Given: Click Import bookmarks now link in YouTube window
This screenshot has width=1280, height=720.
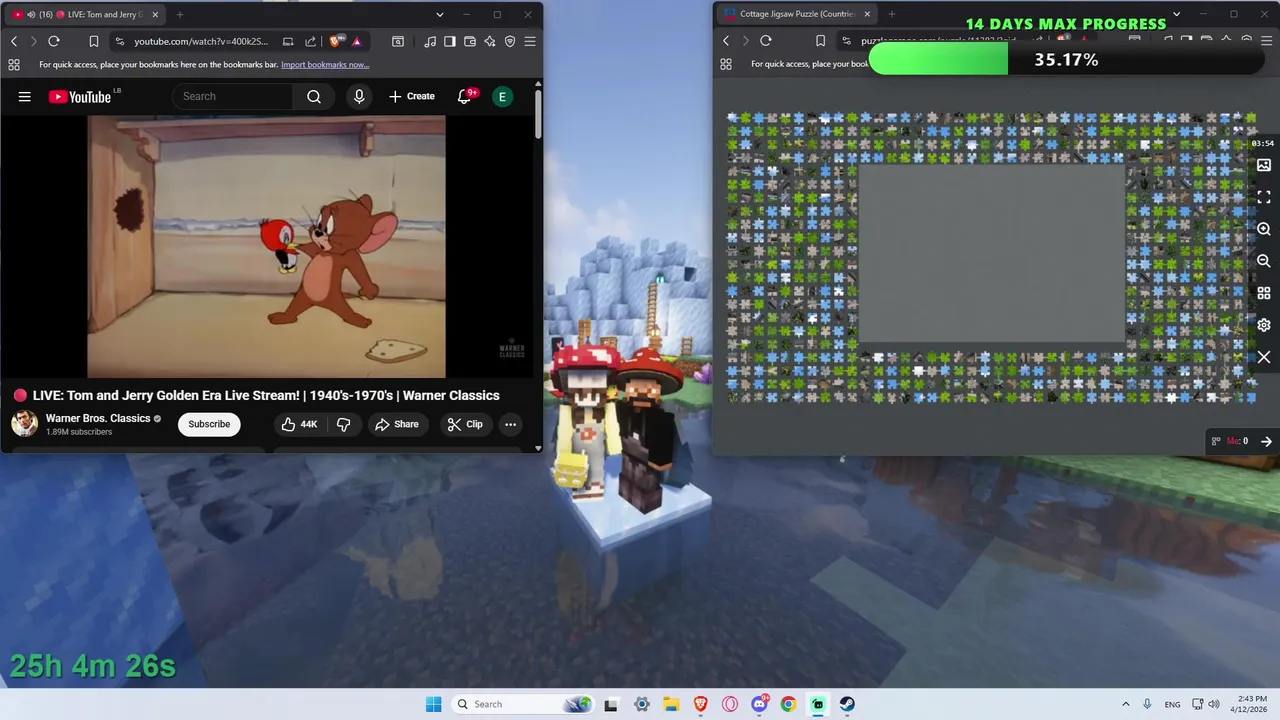Looking at the screenshot, I should (x=325, y=65).
